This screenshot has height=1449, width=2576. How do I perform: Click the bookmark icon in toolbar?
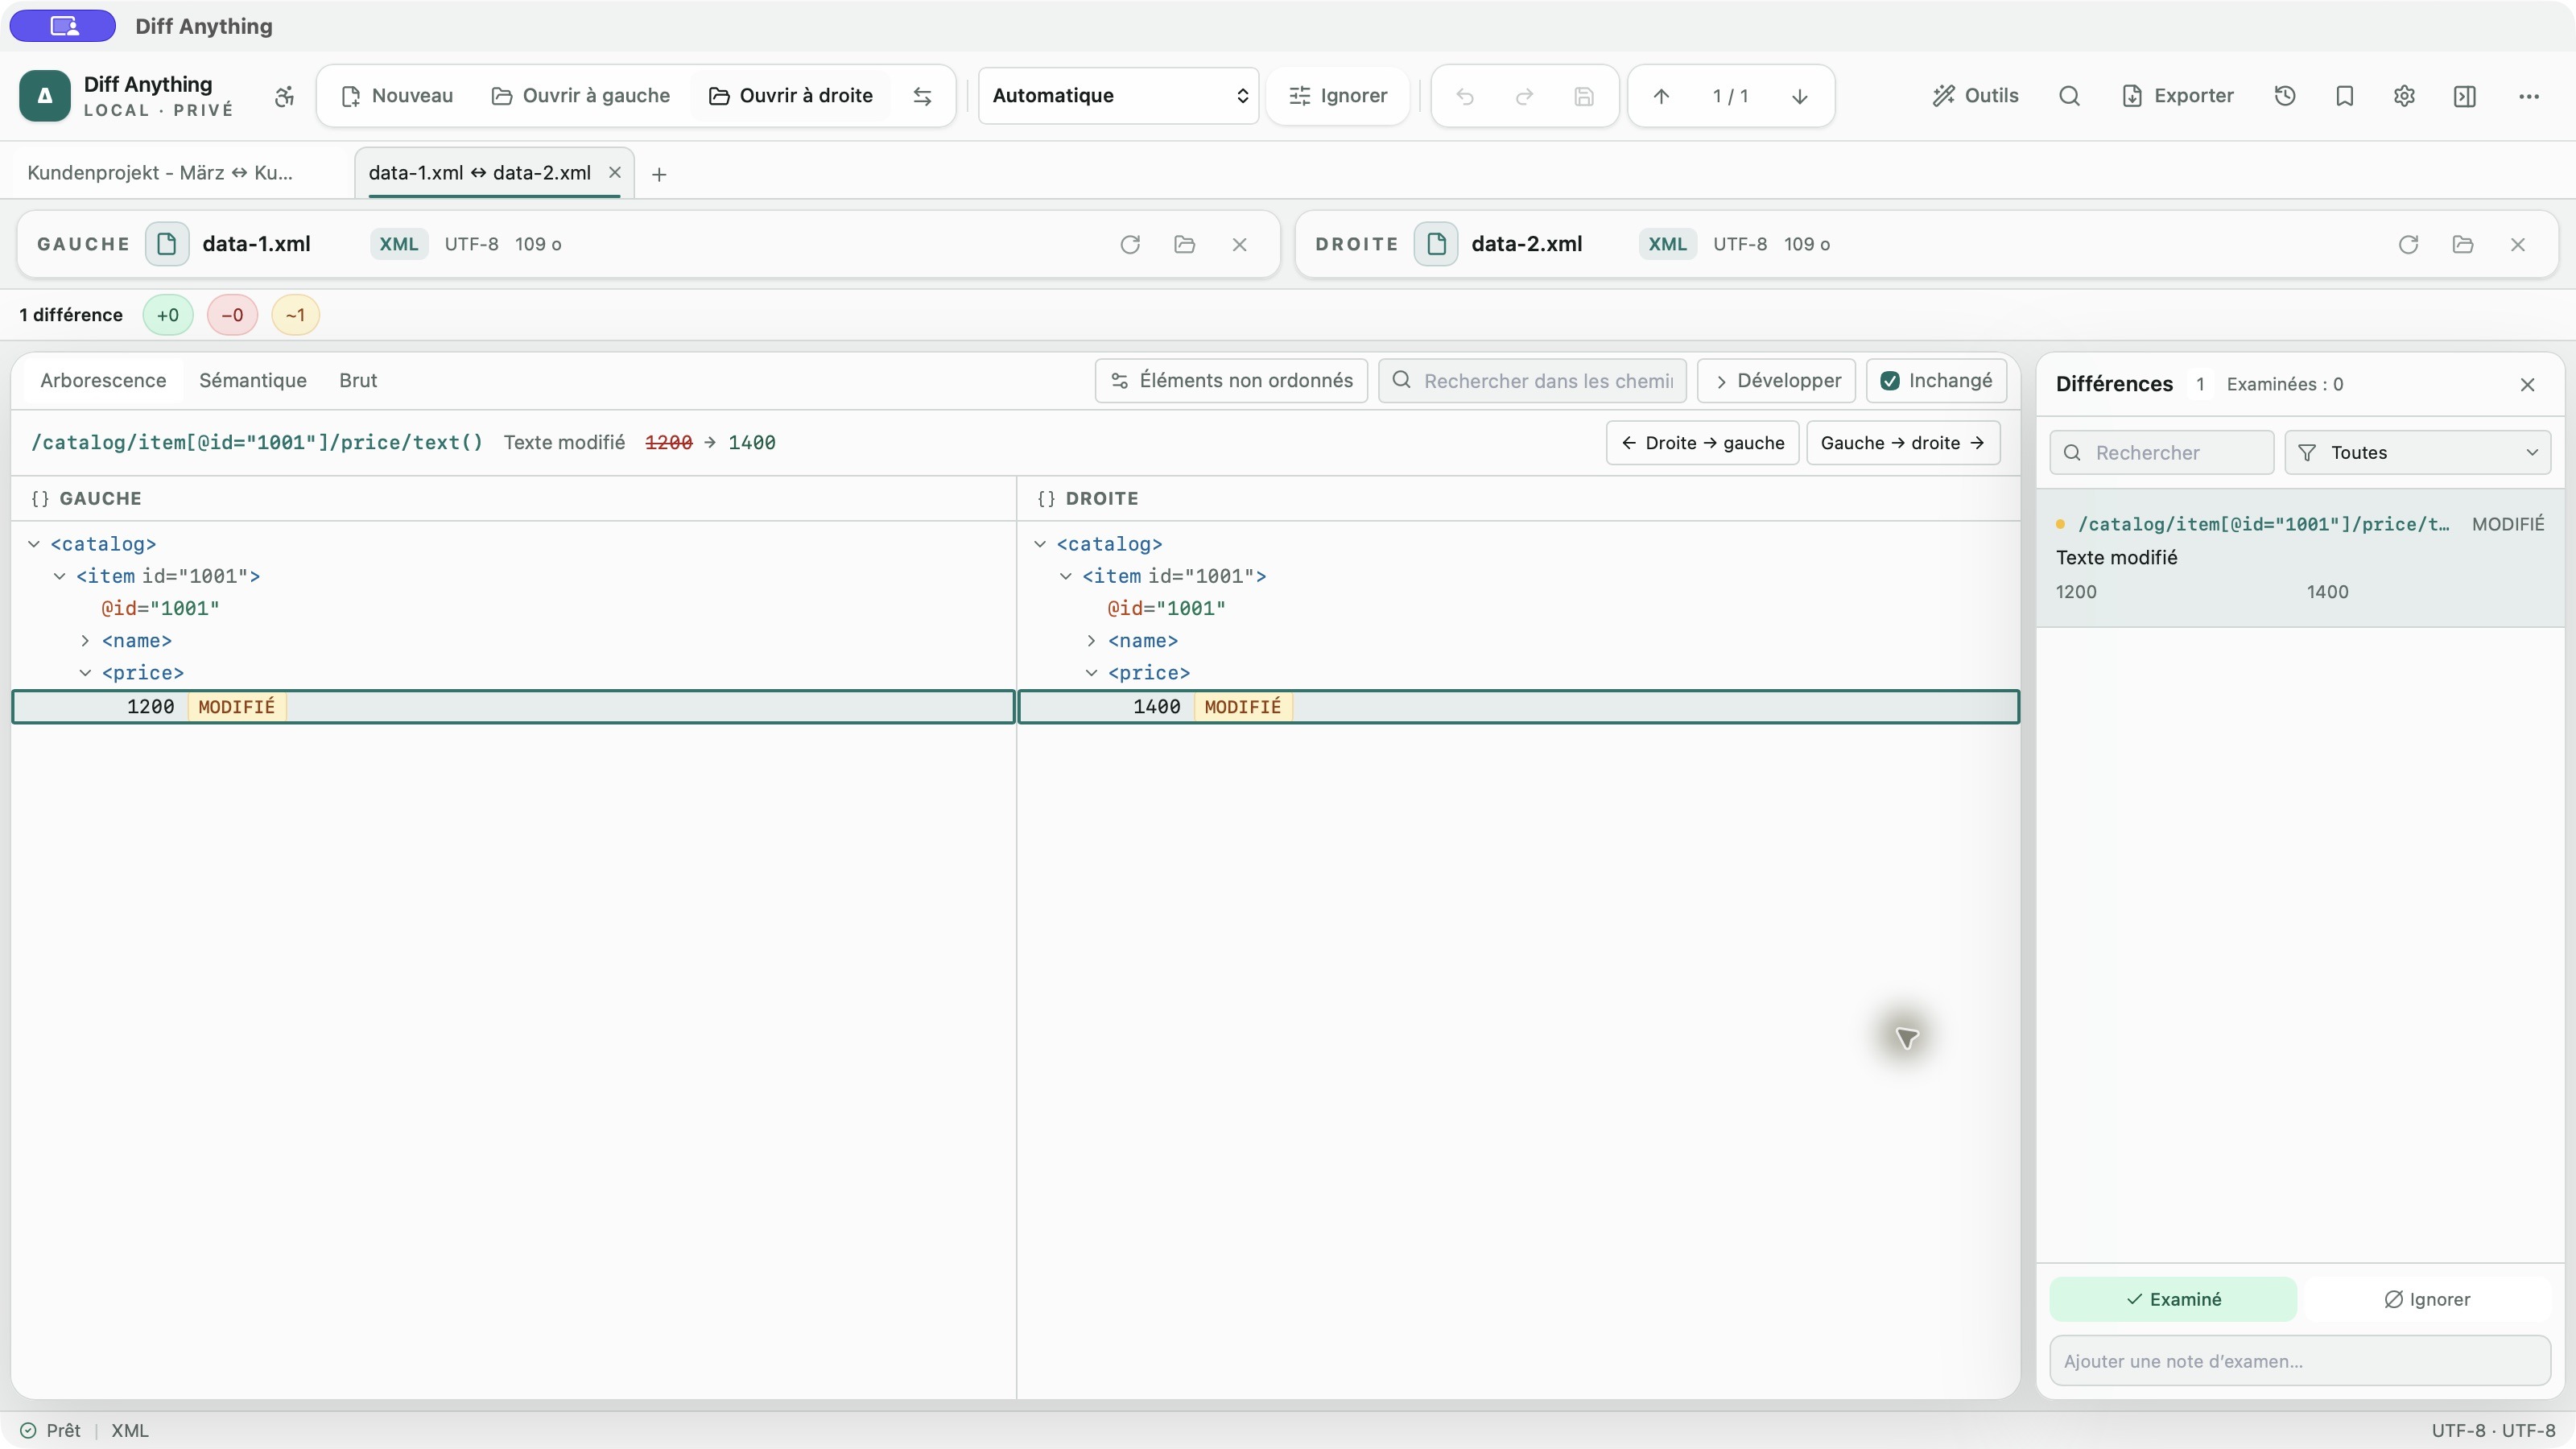(x=2345, y=96)
